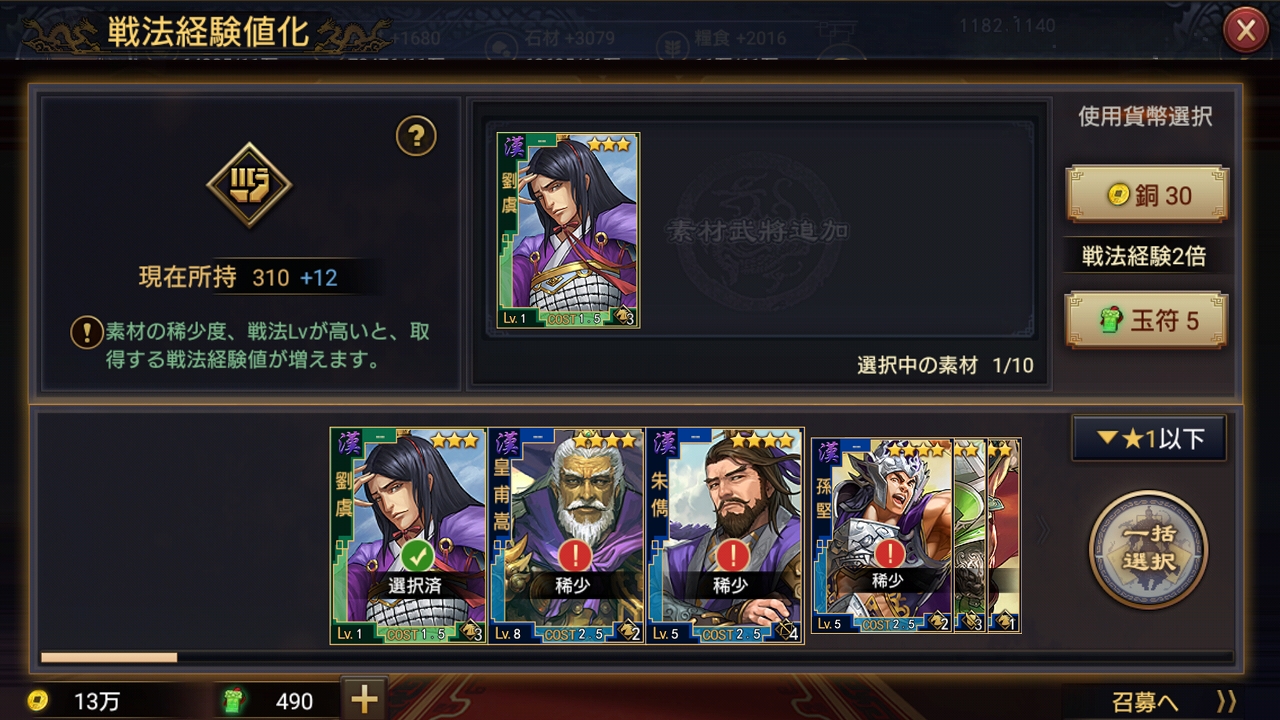This screenshot has width=1280, height=720.
Task: Select the 孫堅 general card
Action: (x=882, y=536)
